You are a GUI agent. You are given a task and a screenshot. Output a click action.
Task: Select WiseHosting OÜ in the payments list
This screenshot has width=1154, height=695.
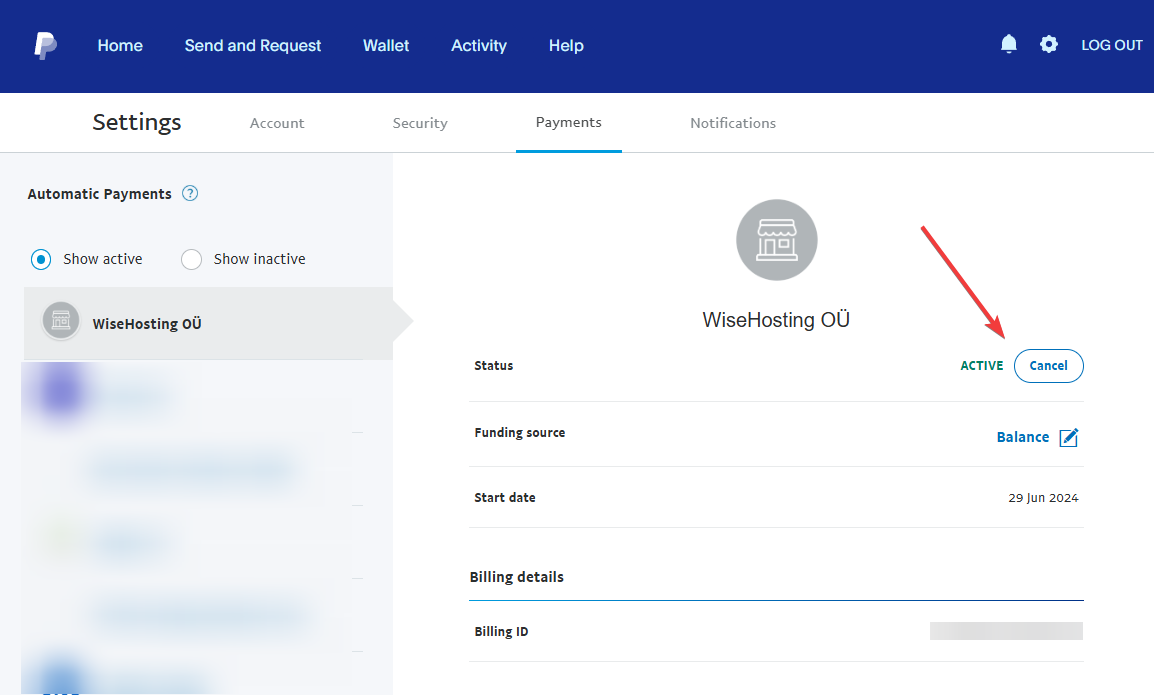(x=208, y=323)
